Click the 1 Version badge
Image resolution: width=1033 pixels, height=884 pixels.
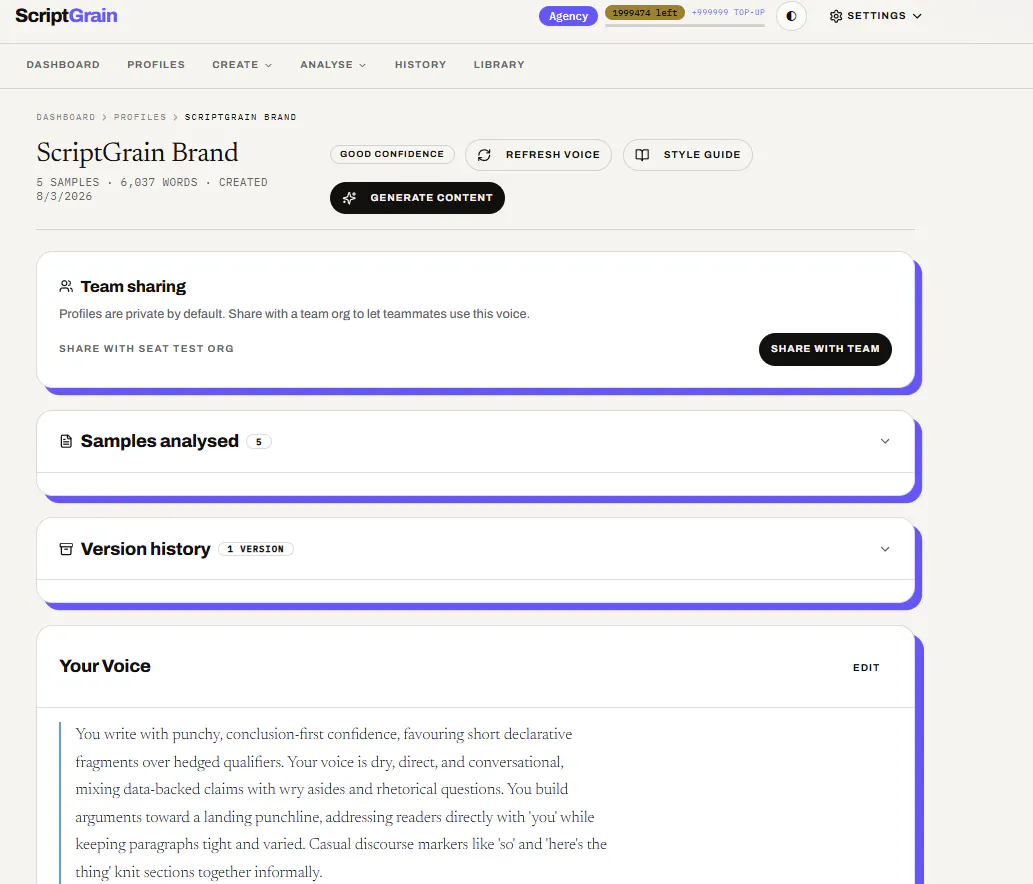click(256, 549)
